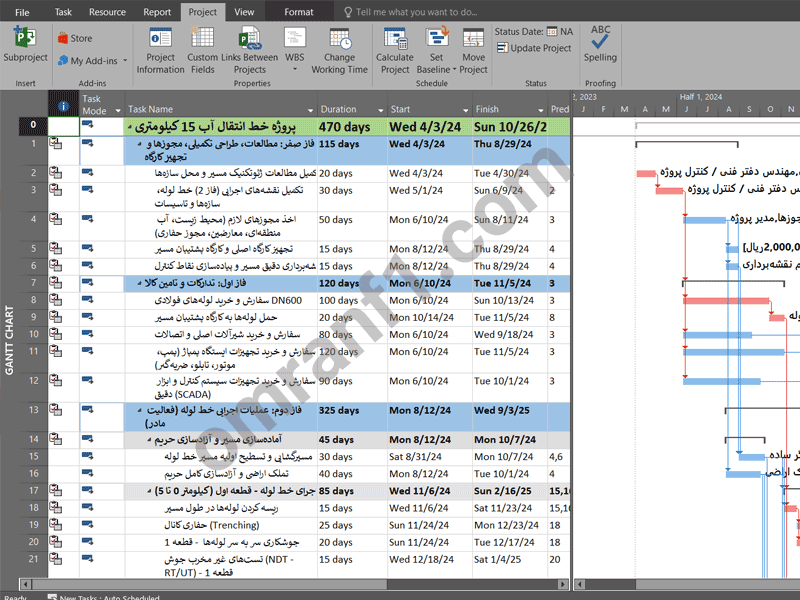Switch to the Report ribbon tab
800x600 pixels.
[157, 12]
